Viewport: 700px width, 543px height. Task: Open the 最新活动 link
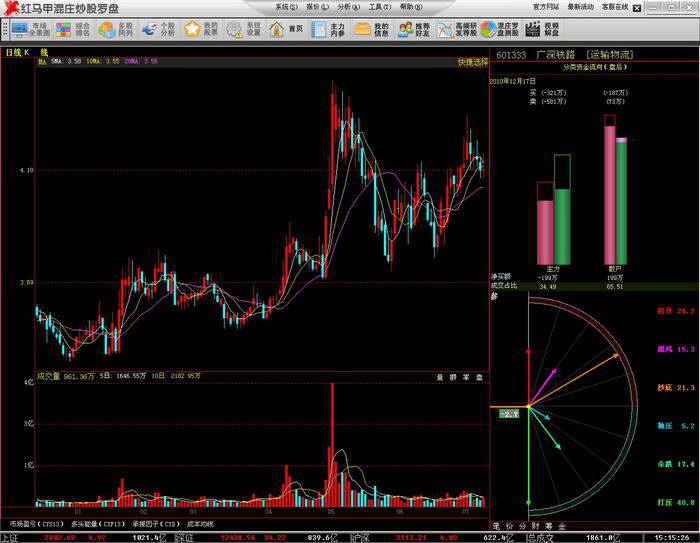click(581, 7)
